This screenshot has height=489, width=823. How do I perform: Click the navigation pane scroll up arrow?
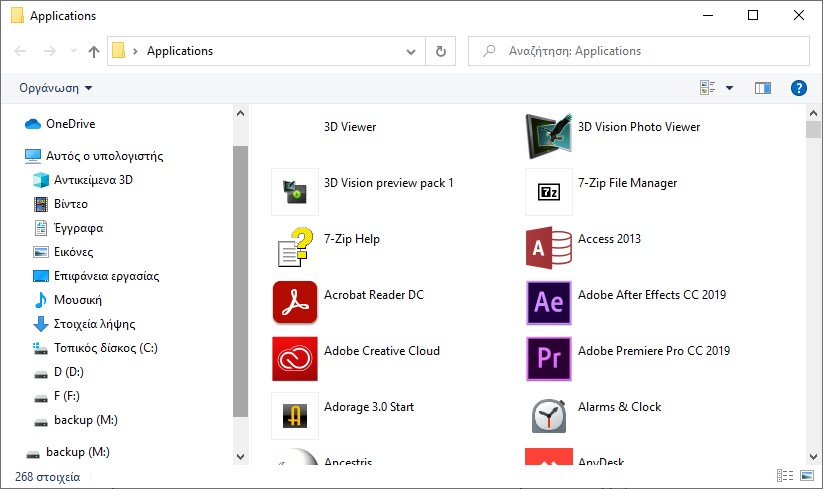click(240, 113)
